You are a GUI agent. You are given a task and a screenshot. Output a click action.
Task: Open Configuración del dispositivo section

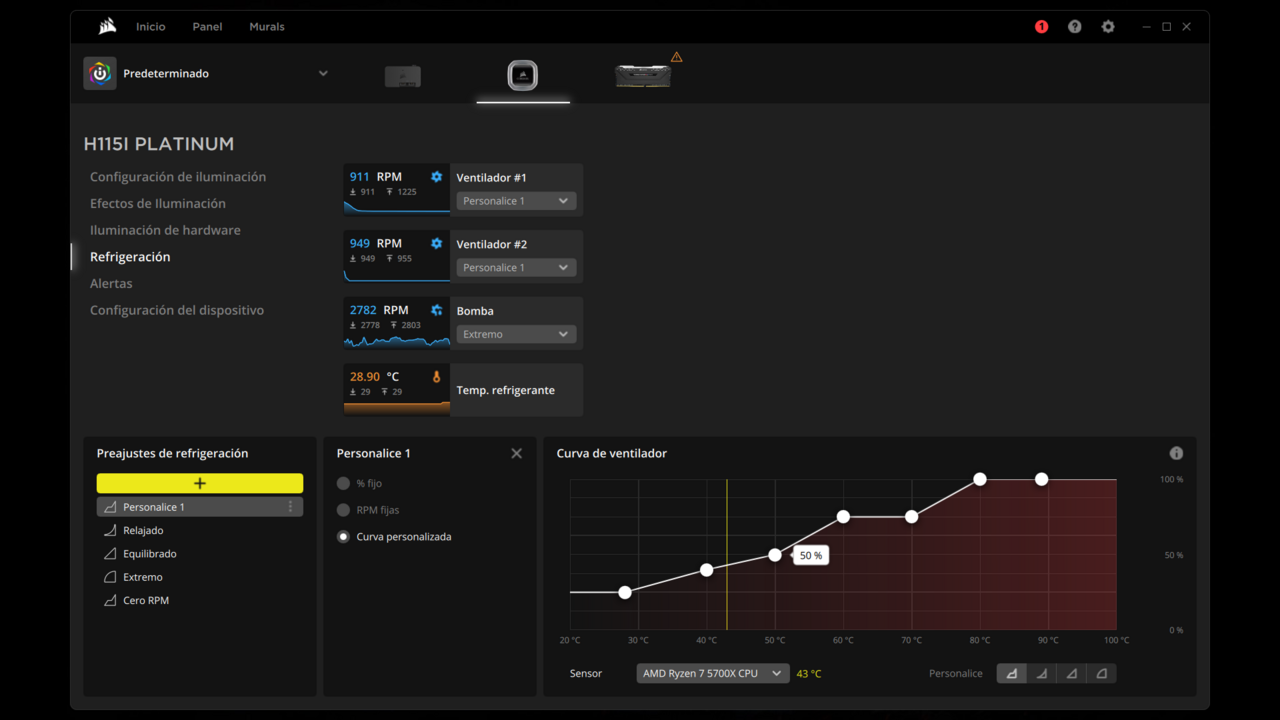[x=177, y=310]
